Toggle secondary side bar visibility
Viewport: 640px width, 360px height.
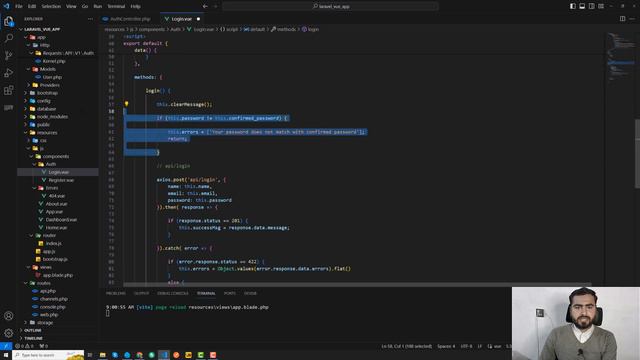click(591, 6)
